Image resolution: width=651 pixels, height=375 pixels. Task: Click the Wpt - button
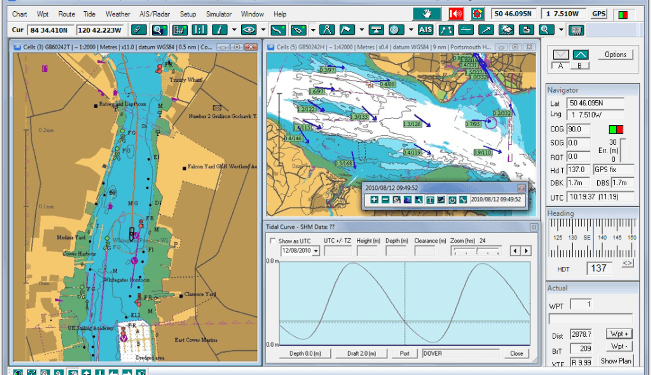coord(619,346)
